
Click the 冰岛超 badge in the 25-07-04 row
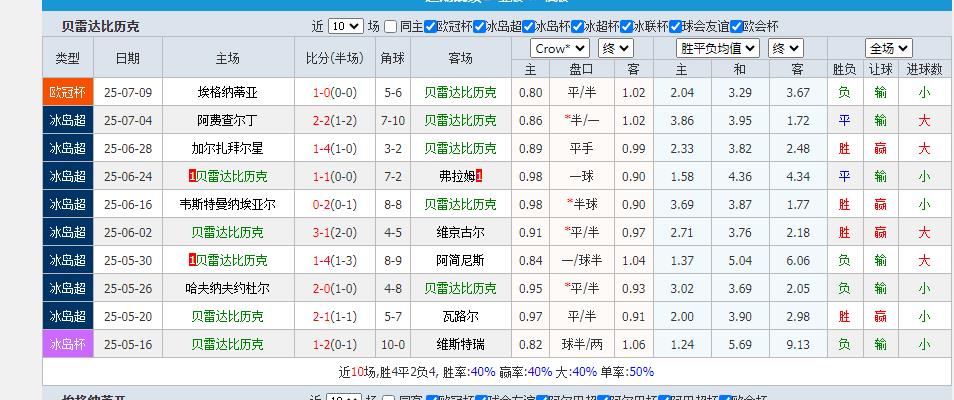coord(68,120)
